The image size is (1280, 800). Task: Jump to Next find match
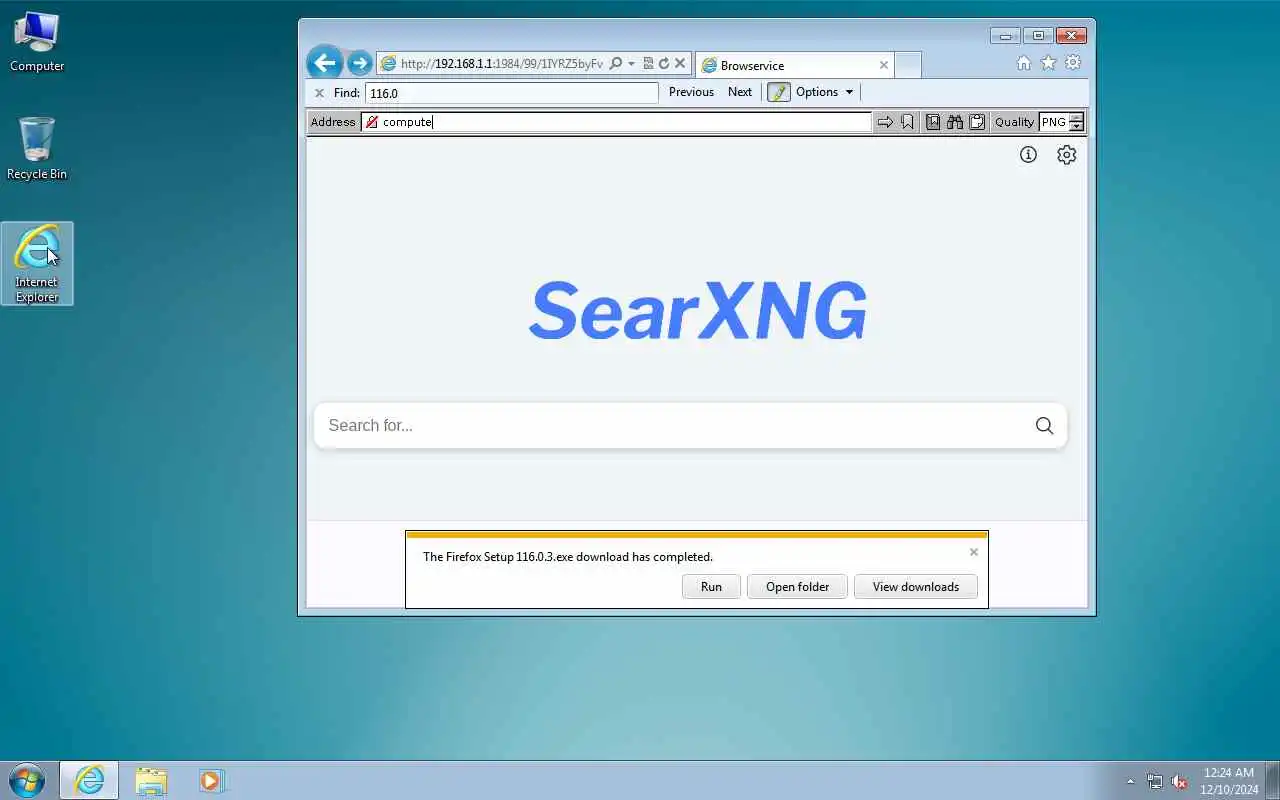[740, 92]
